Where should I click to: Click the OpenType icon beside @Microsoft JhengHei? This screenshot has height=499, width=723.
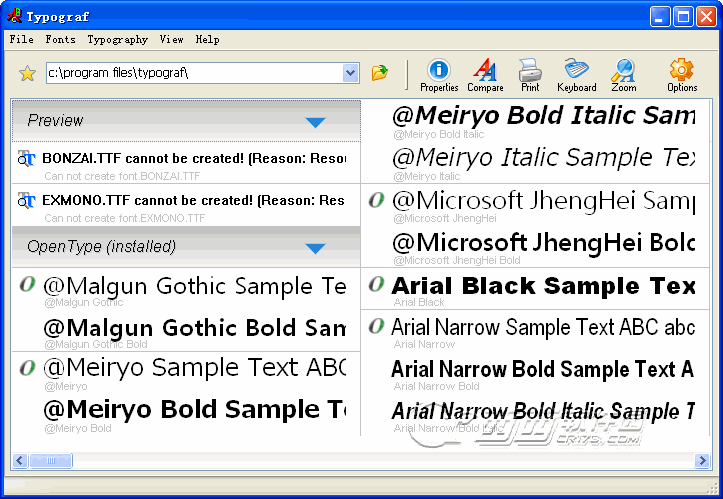(376, 200)
